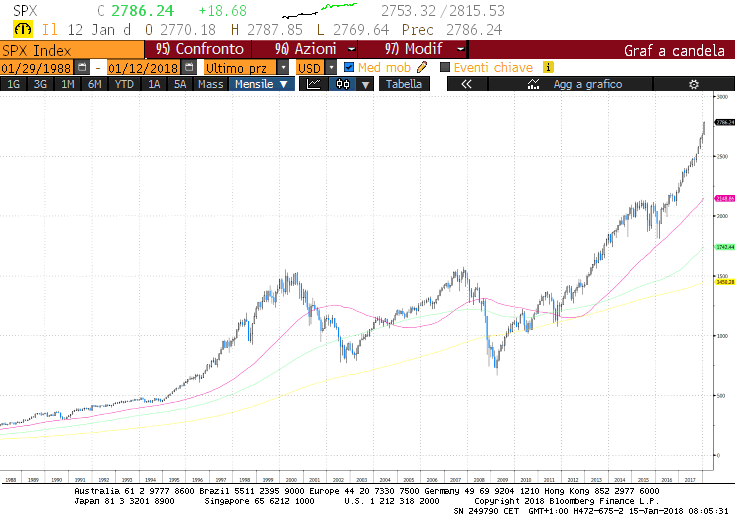
Task: Select the YTD range tab
Action: point(124,84)
